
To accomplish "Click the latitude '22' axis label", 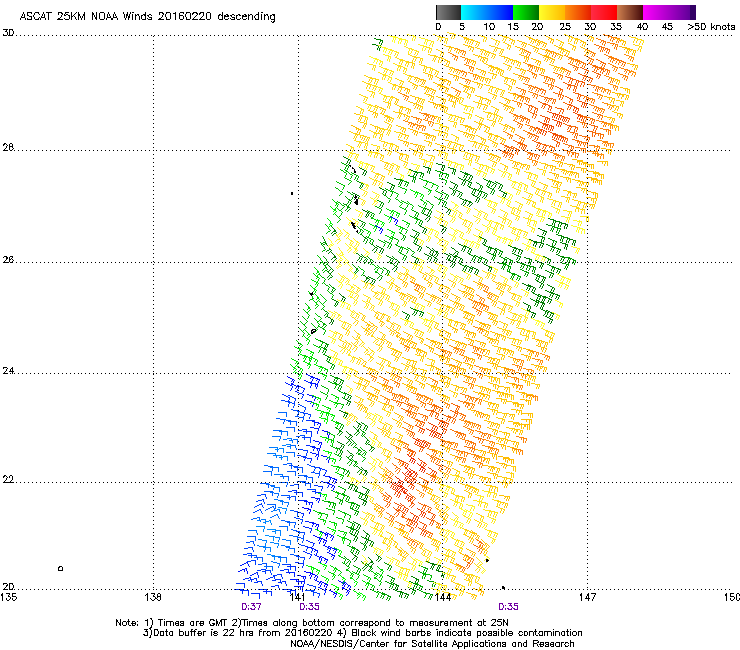I will (x=8, y=479).
